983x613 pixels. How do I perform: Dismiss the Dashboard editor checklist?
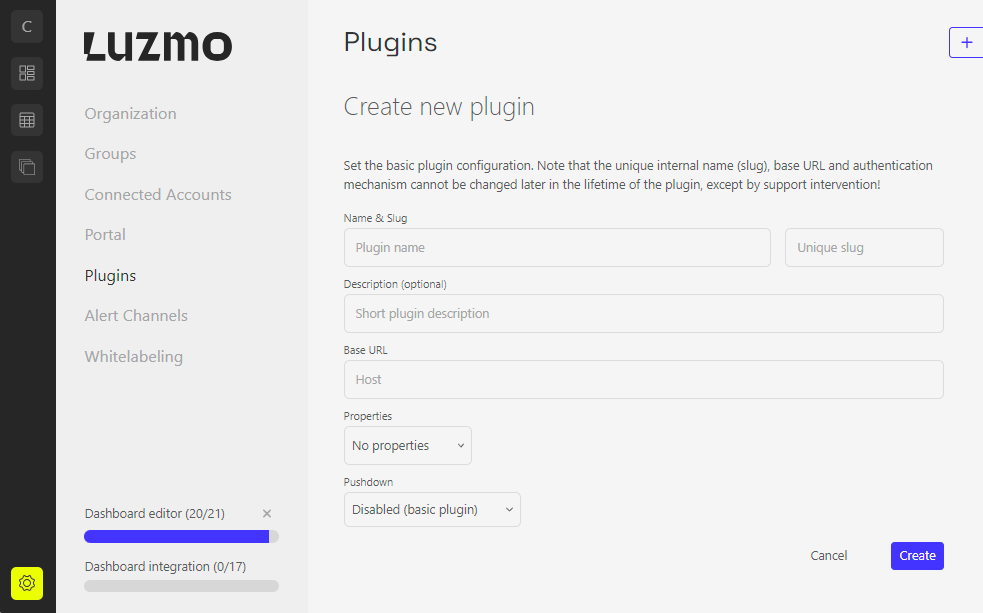[266, 513]
